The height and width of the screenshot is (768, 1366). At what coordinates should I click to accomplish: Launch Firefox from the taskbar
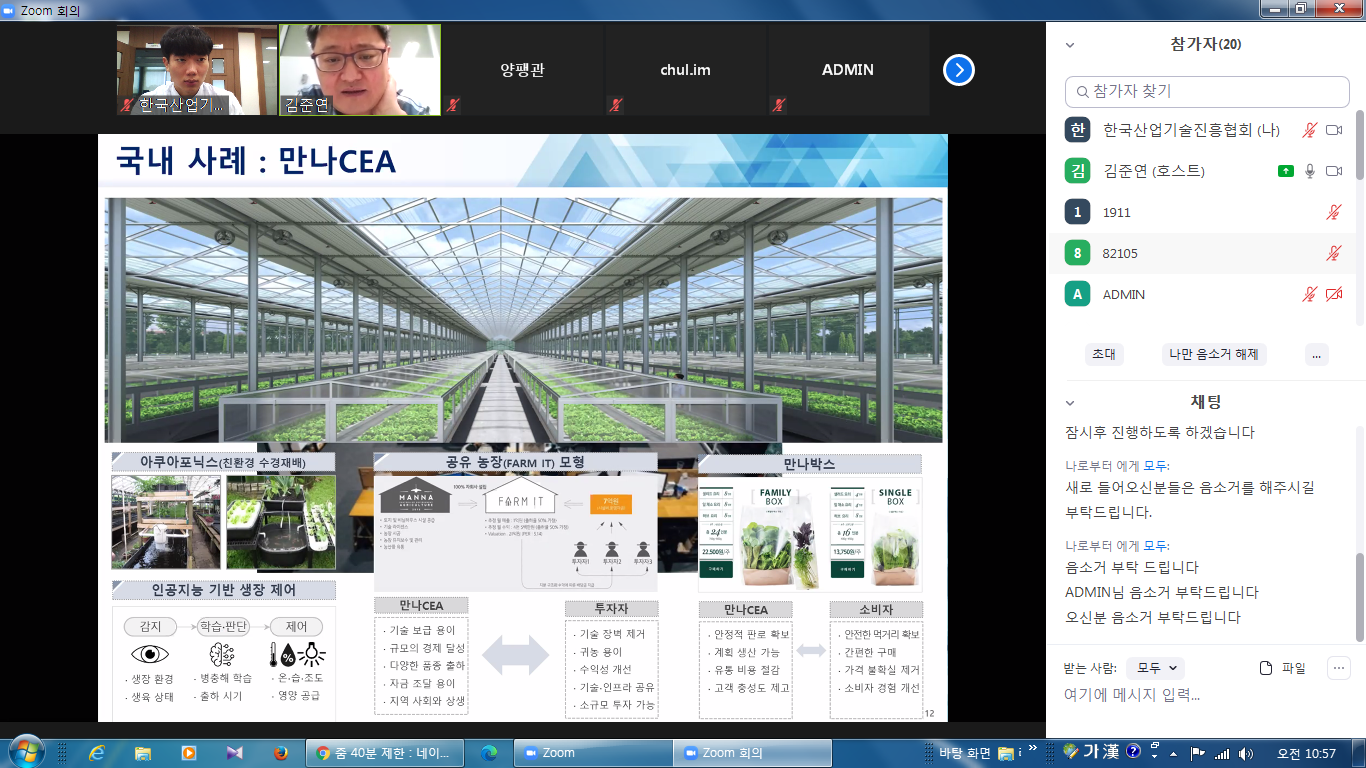click(280, 752)
